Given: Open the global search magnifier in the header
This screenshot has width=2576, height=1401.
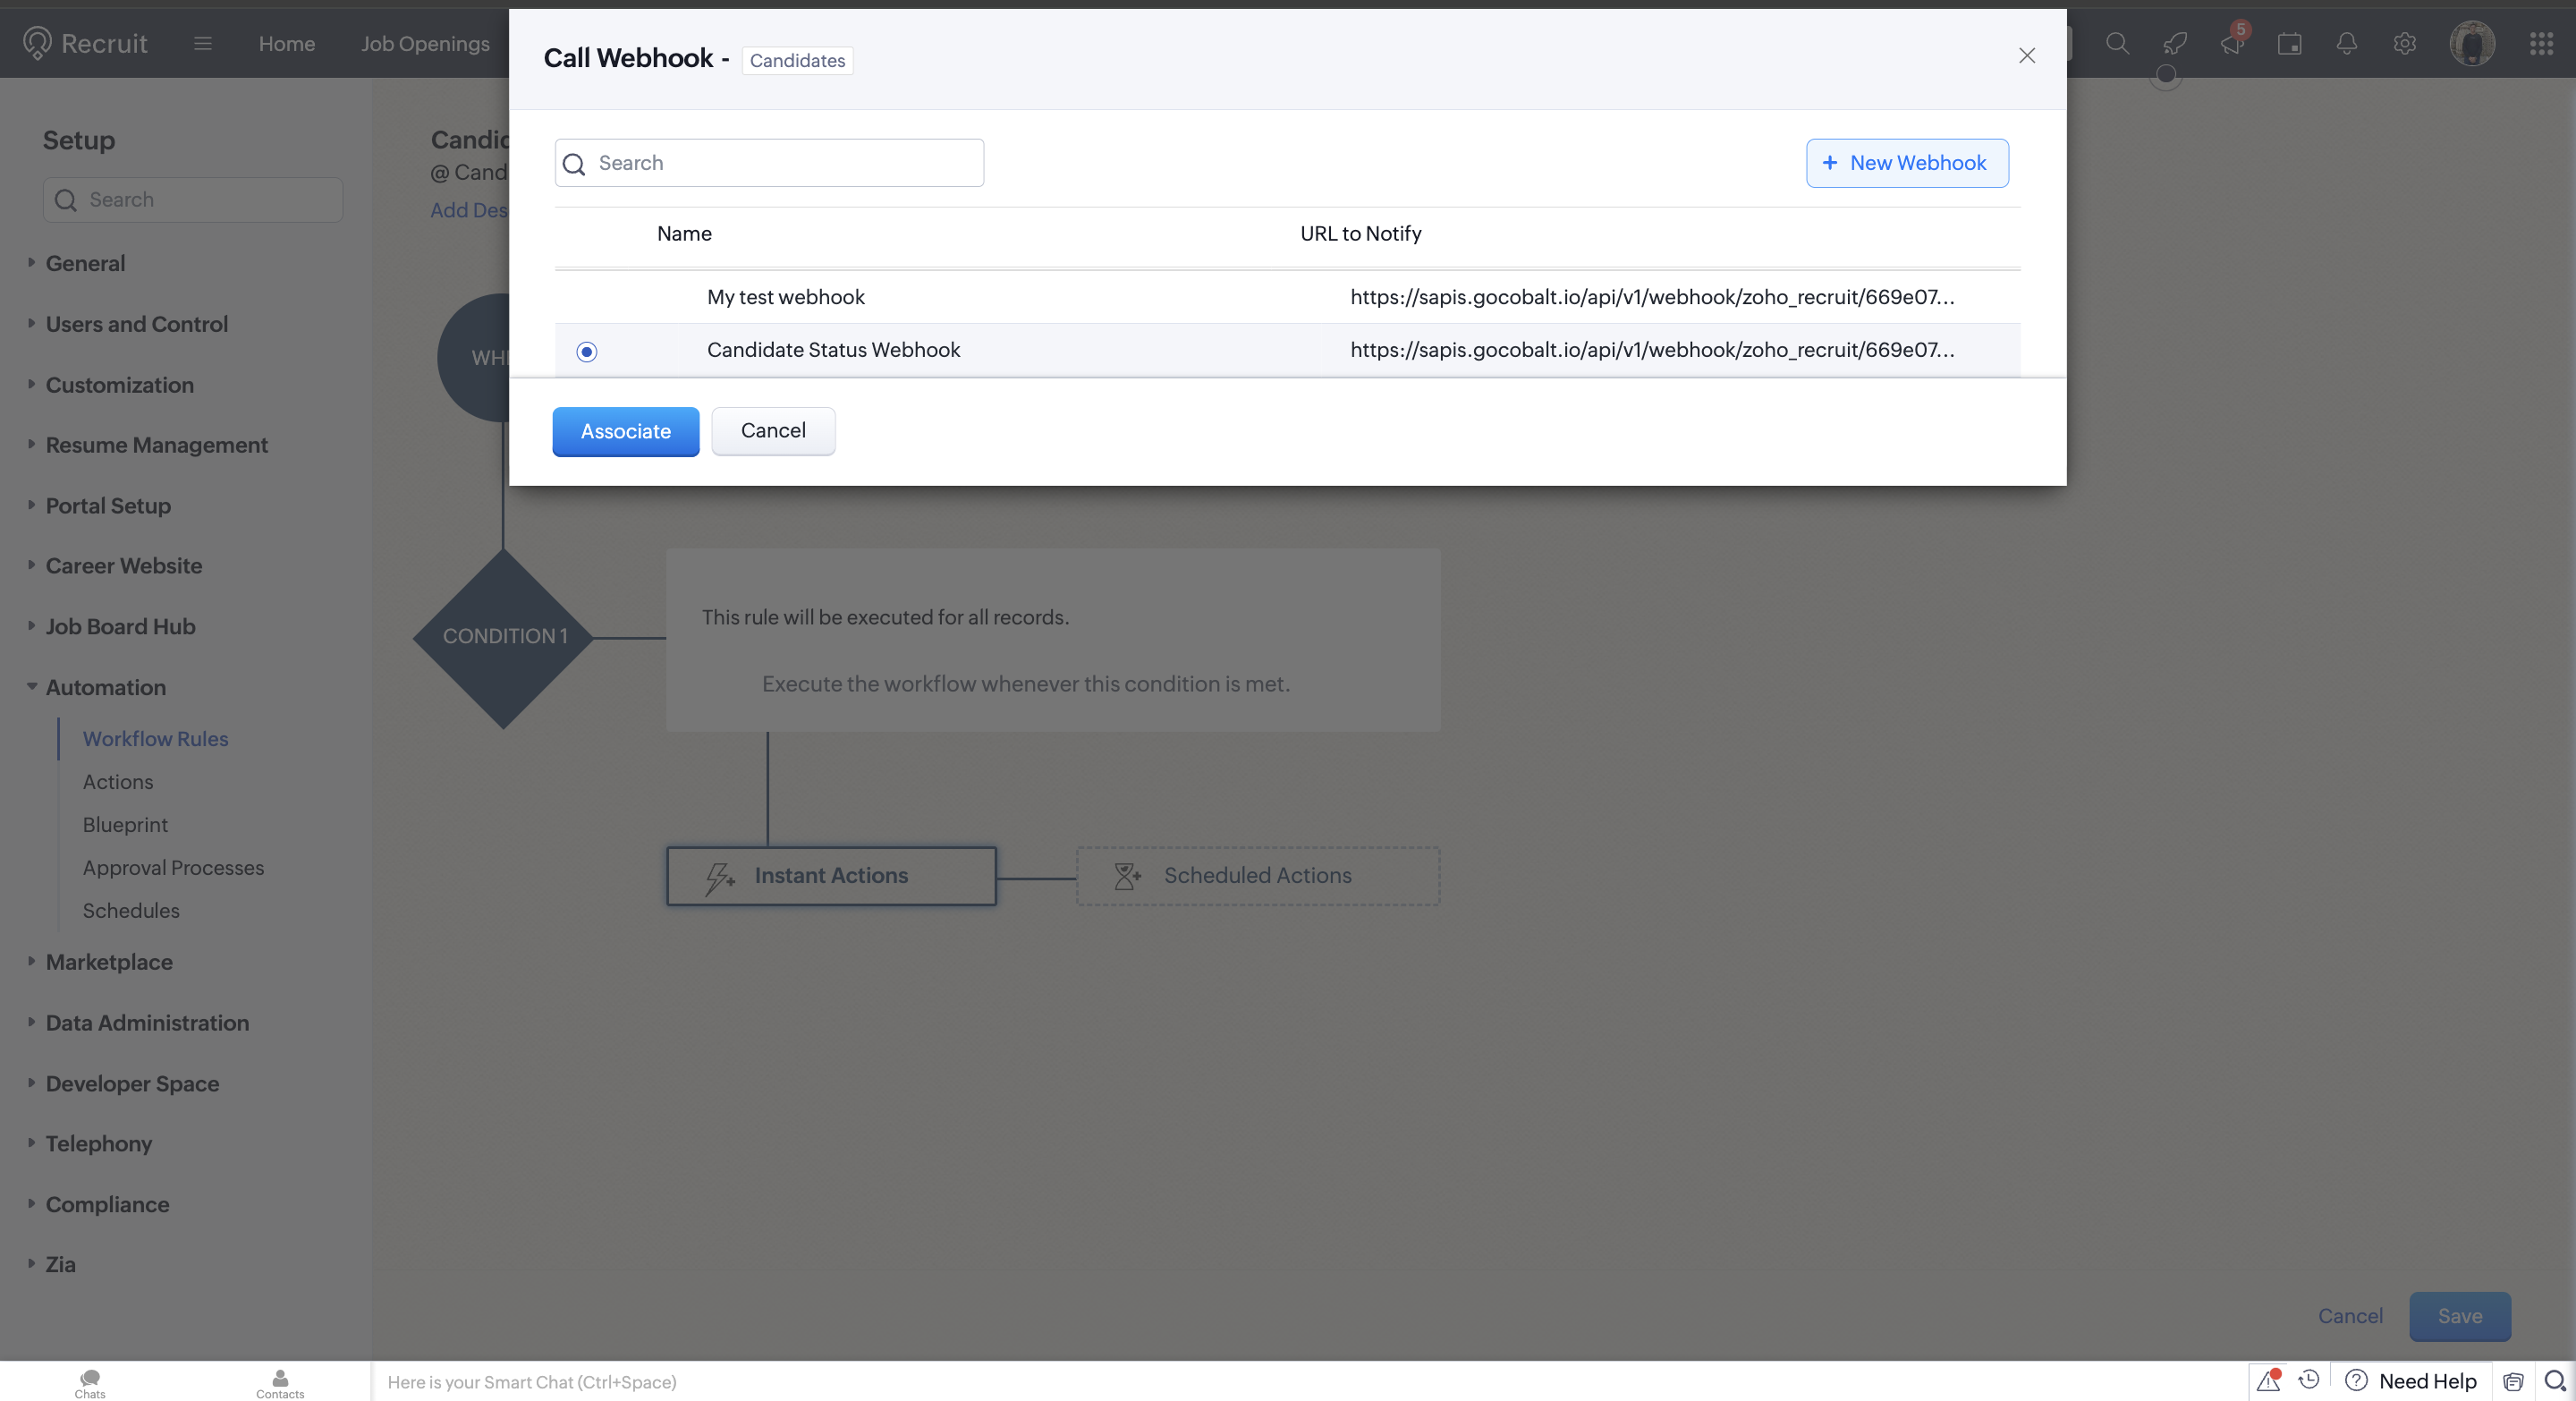Looking at the screenshot, I should point(2117,43).
